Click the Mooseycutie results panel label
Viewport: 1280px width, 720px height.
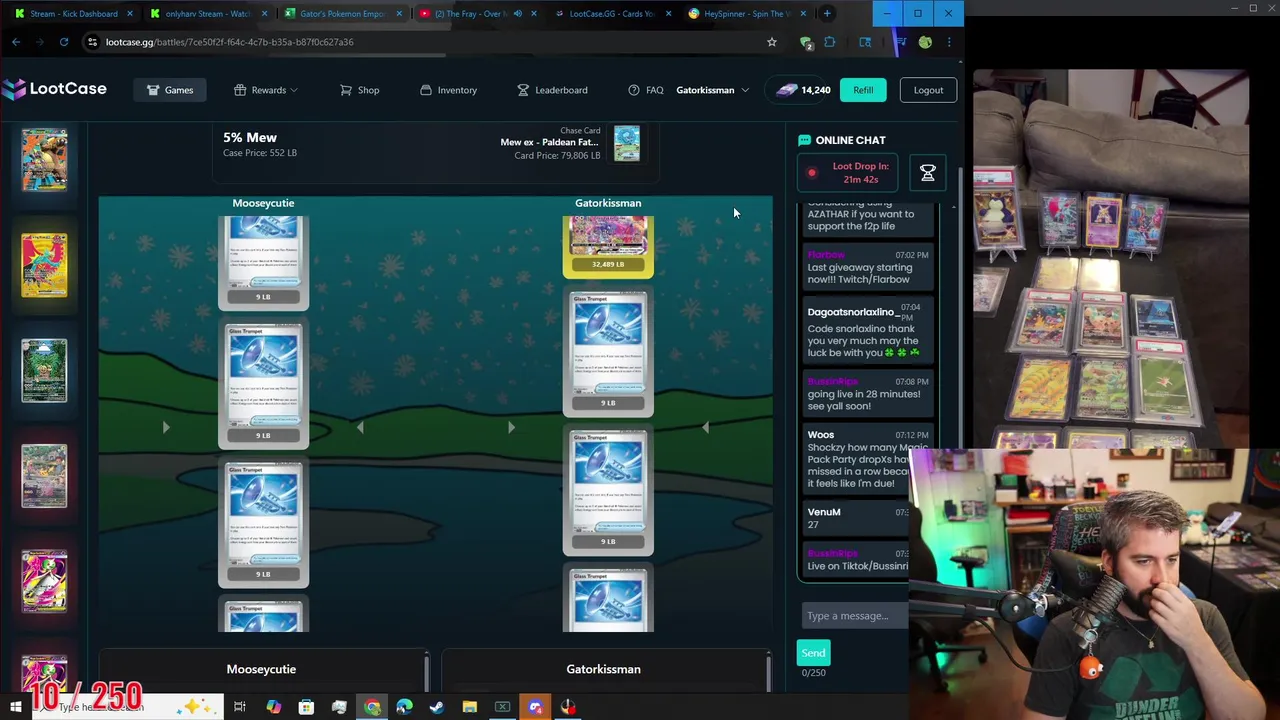[x=261, y=669]
